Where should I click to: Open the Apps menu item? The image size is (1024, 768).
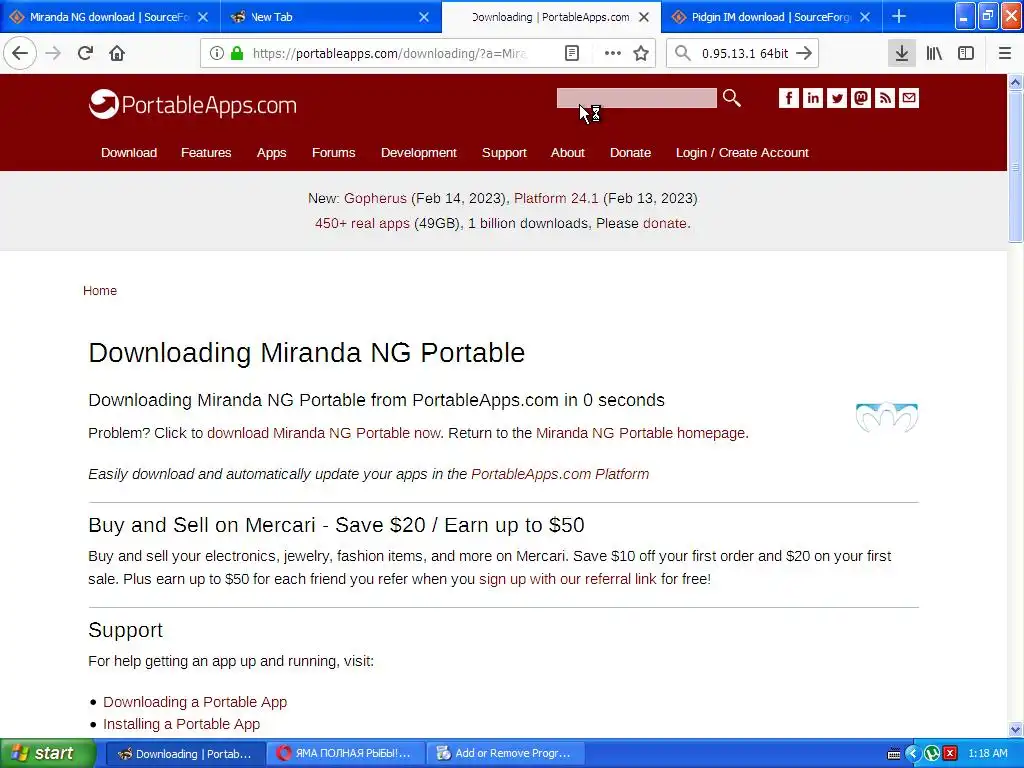point(271,153)
